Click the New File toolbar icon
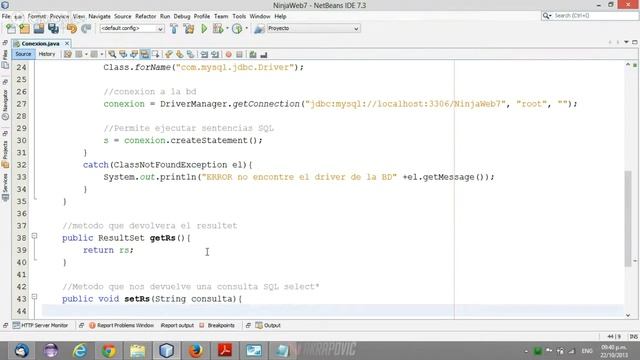Viewport: 640px width, 360px height. tap(11, 29)
